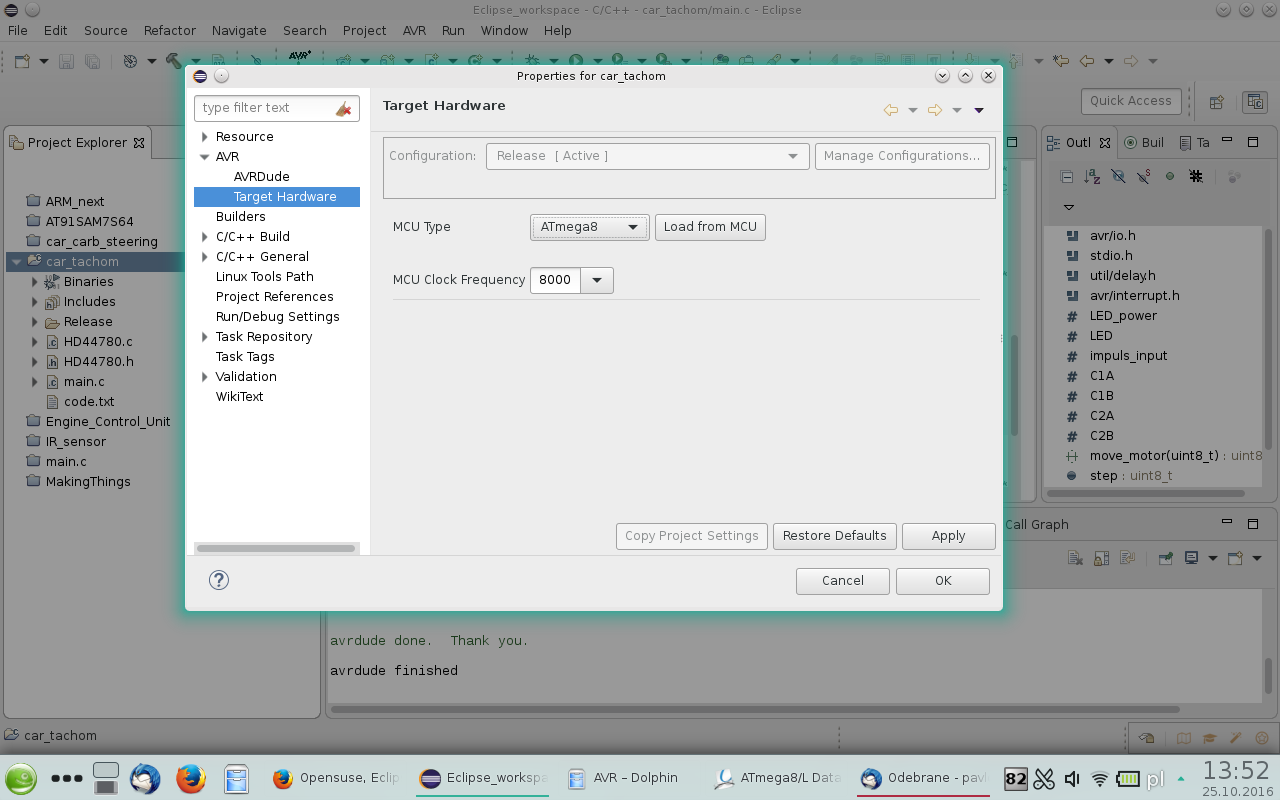This screenshot has height=800, width=1280.
Task: Expand the C/C++ Build node
Action: (205, 237)
